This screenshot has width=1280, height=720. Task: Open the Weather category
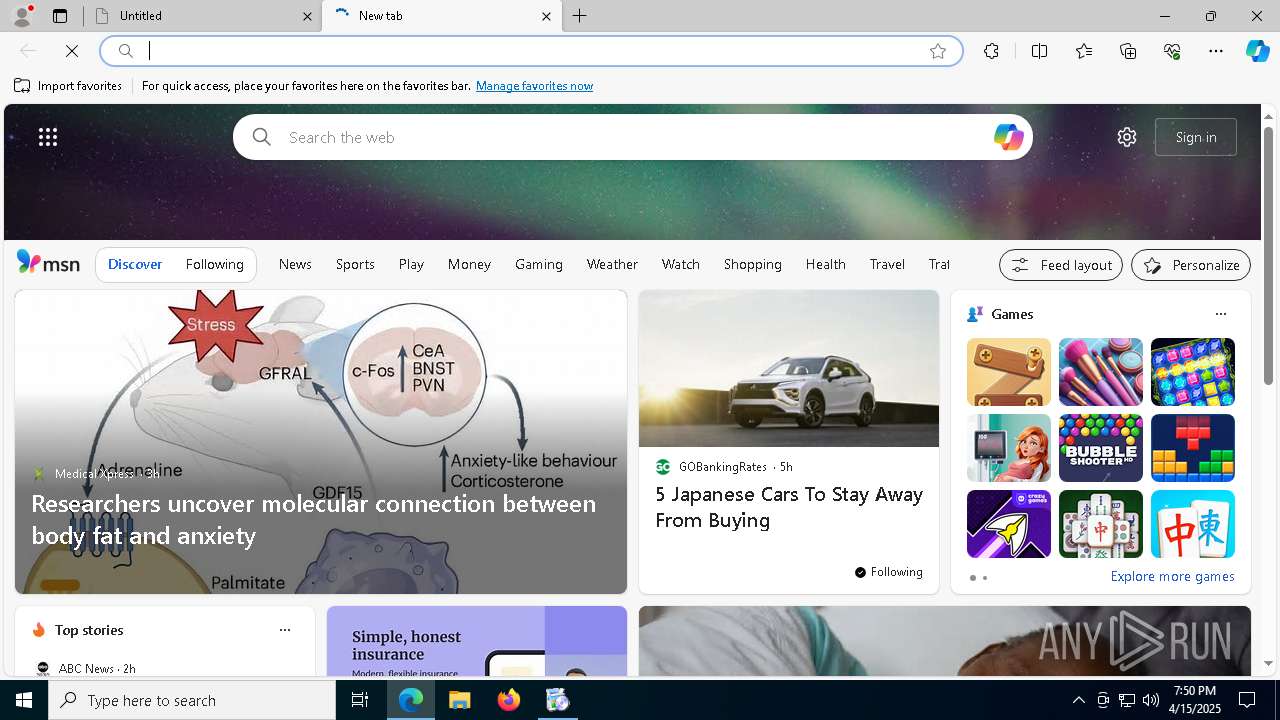pos(612,264)
